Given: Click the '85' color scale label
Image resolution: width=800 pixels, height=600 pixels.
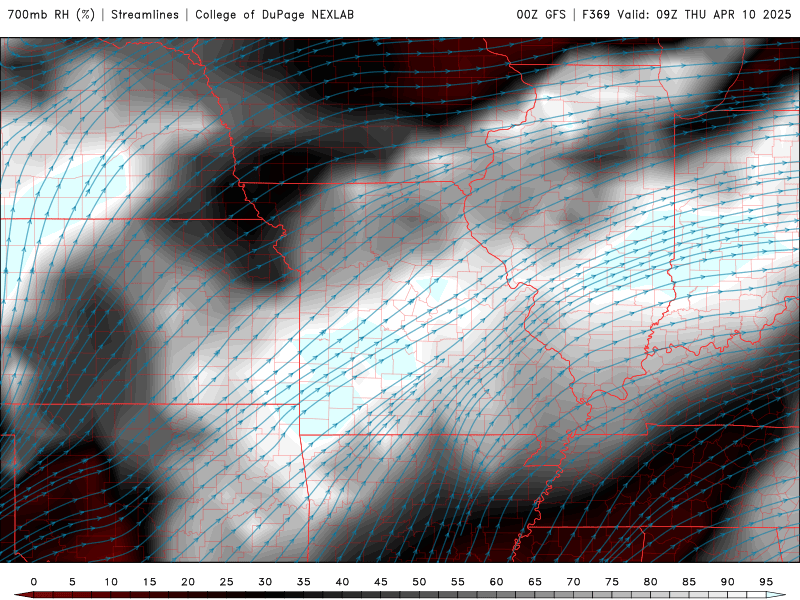Looking at the screenshot, I should tap(689, 582).
